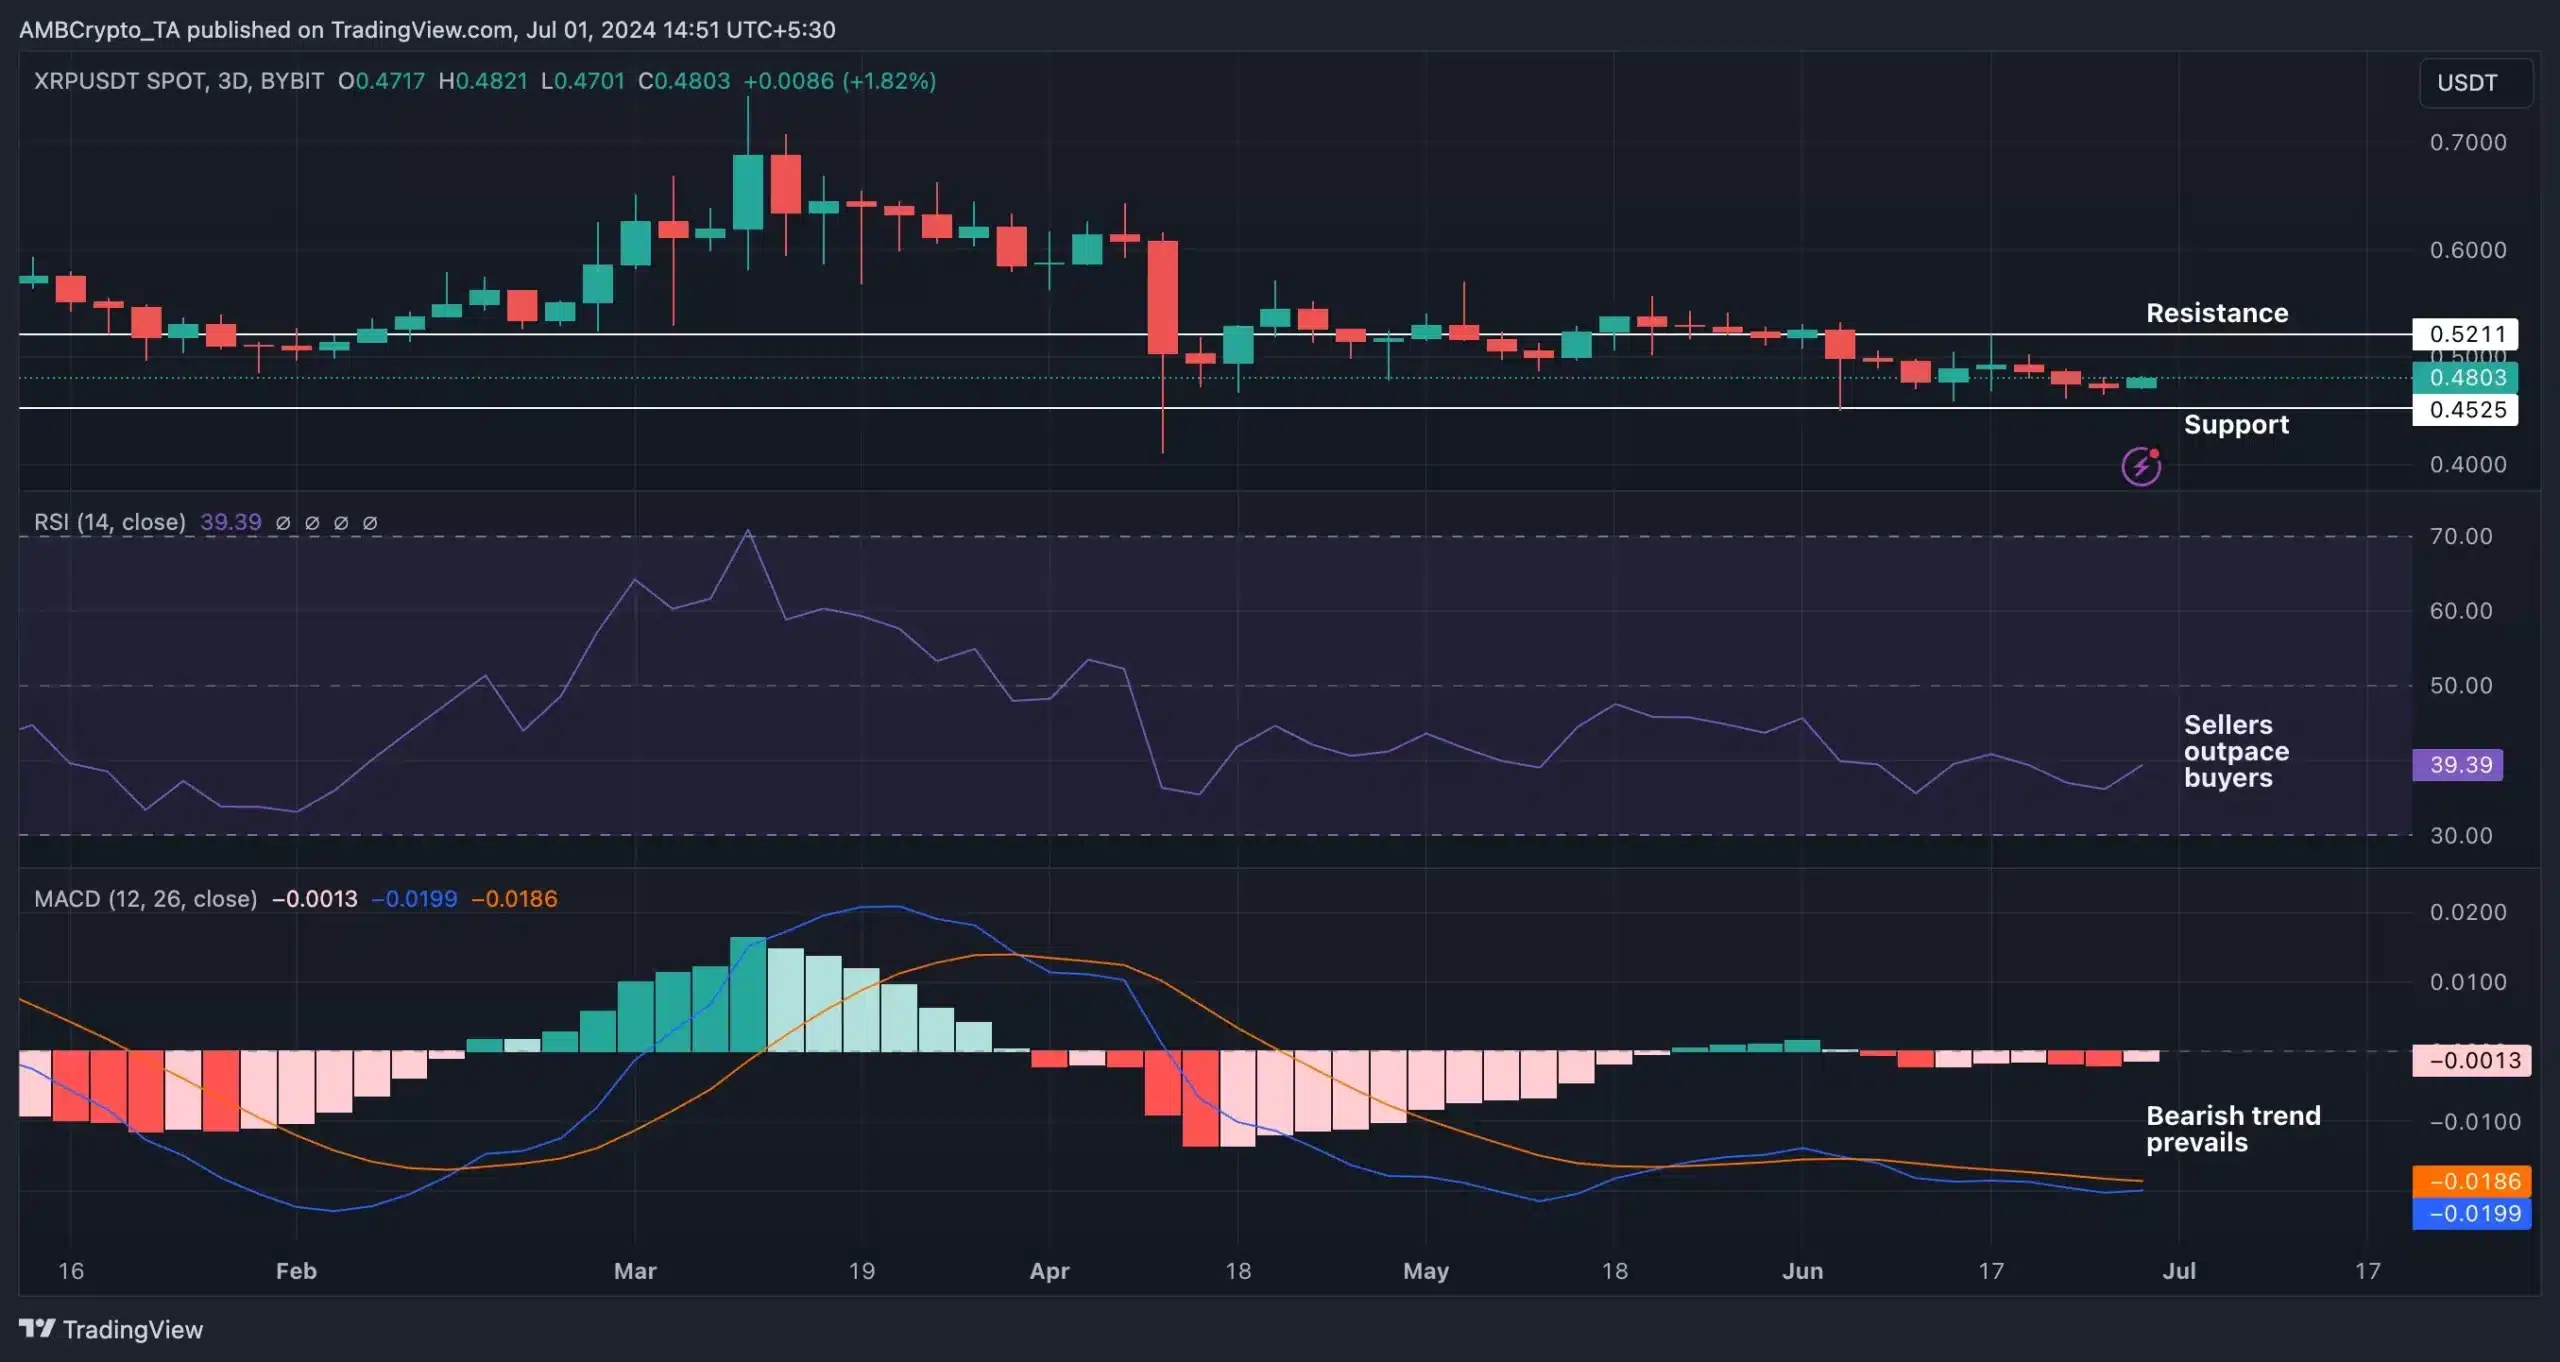Click the 0.0100 MACD scale value
Screen dimensions: 2560x1362
2468,982
